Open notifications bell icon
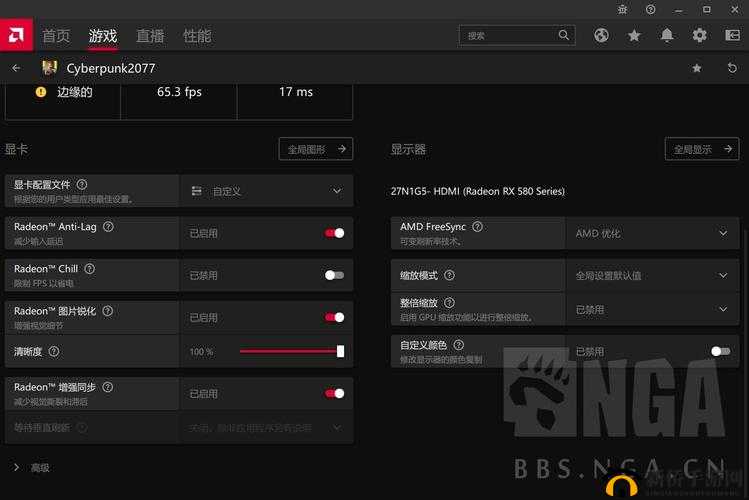 (x=667, y=35)
